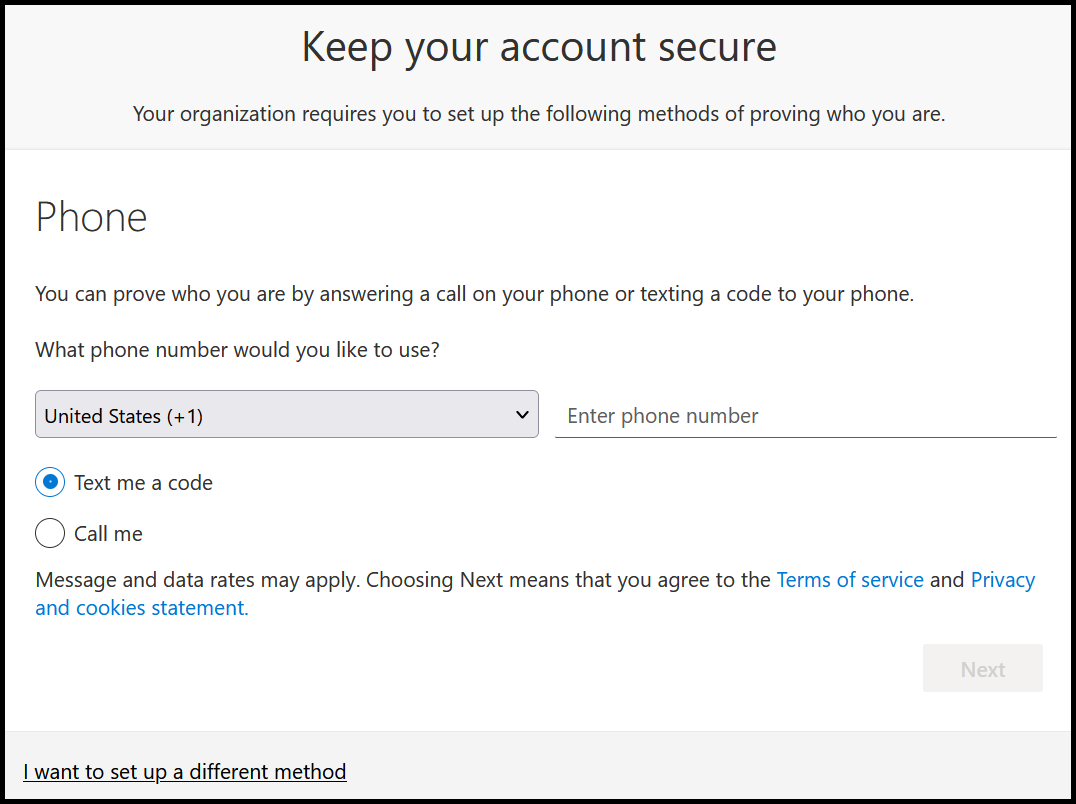Click the Keep your account secure heading

click(539, 47)
